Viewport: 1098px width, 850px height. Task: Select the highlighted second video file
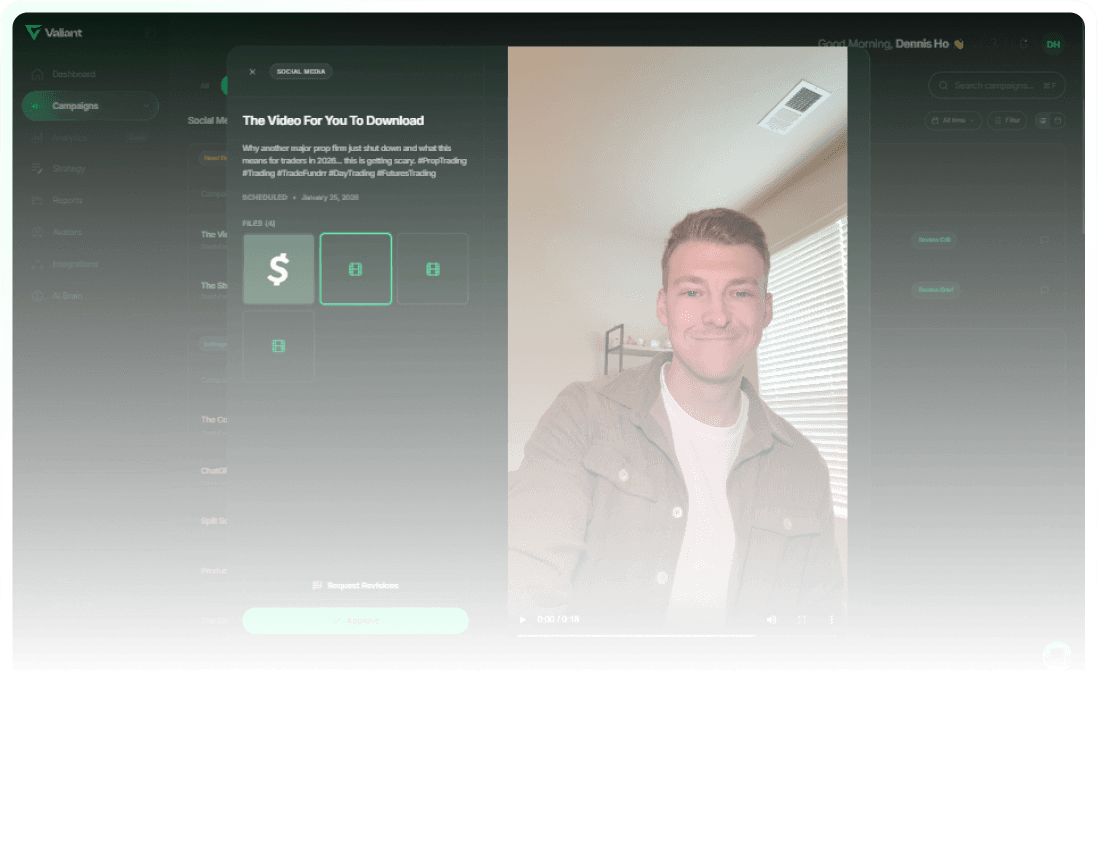(356, 269)
